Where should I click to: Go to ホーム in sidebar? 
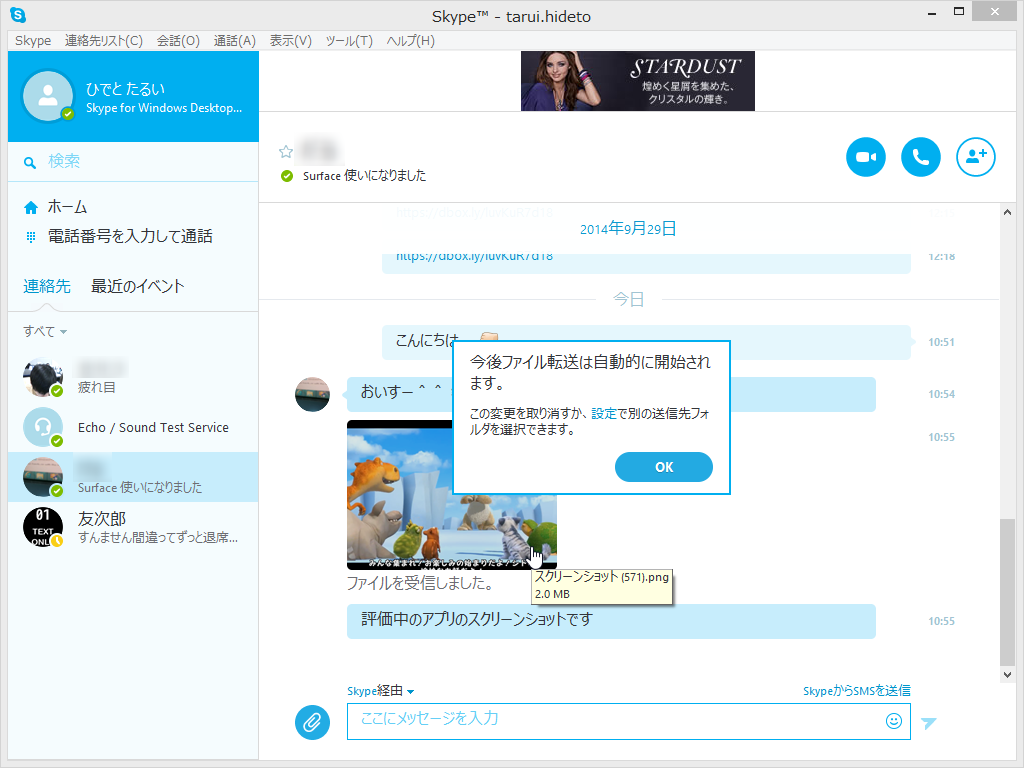[x=67, y=208]
